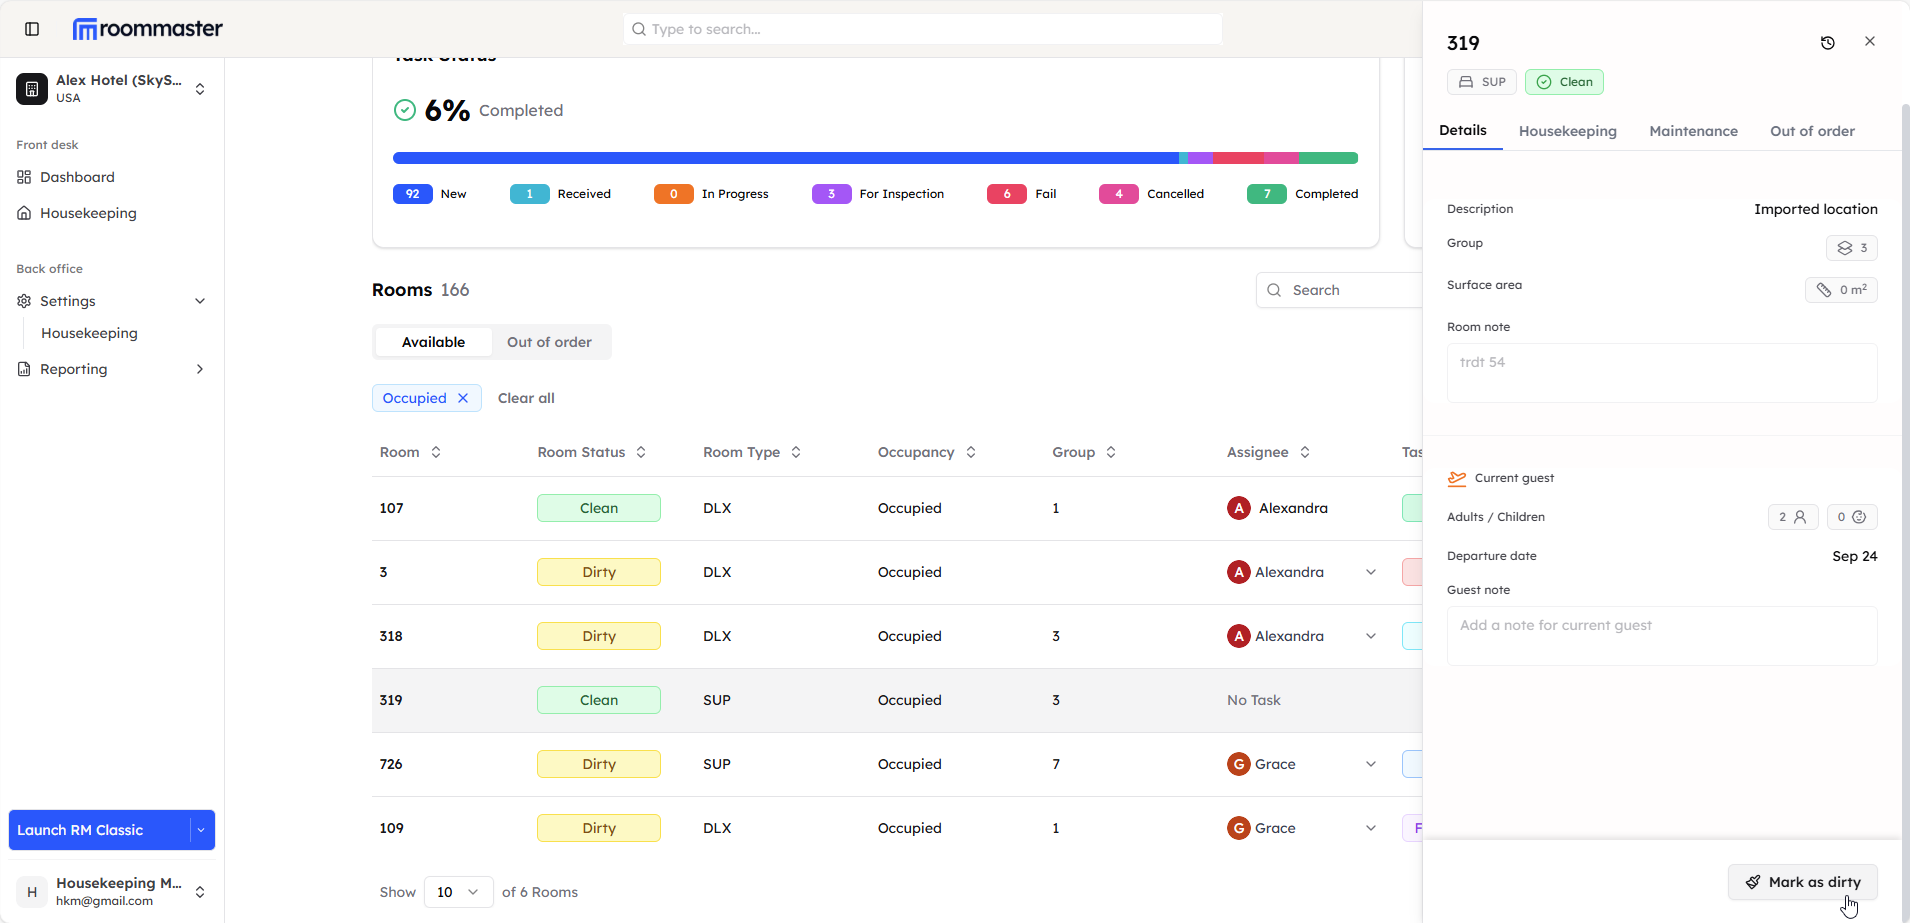
Task: Open the rows per page dropdown
Action: (458, 892)
